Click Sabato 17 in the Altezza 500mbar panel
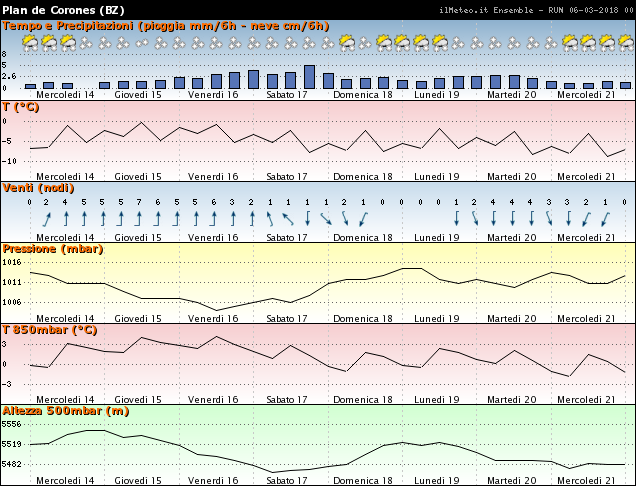 [287, 480]
